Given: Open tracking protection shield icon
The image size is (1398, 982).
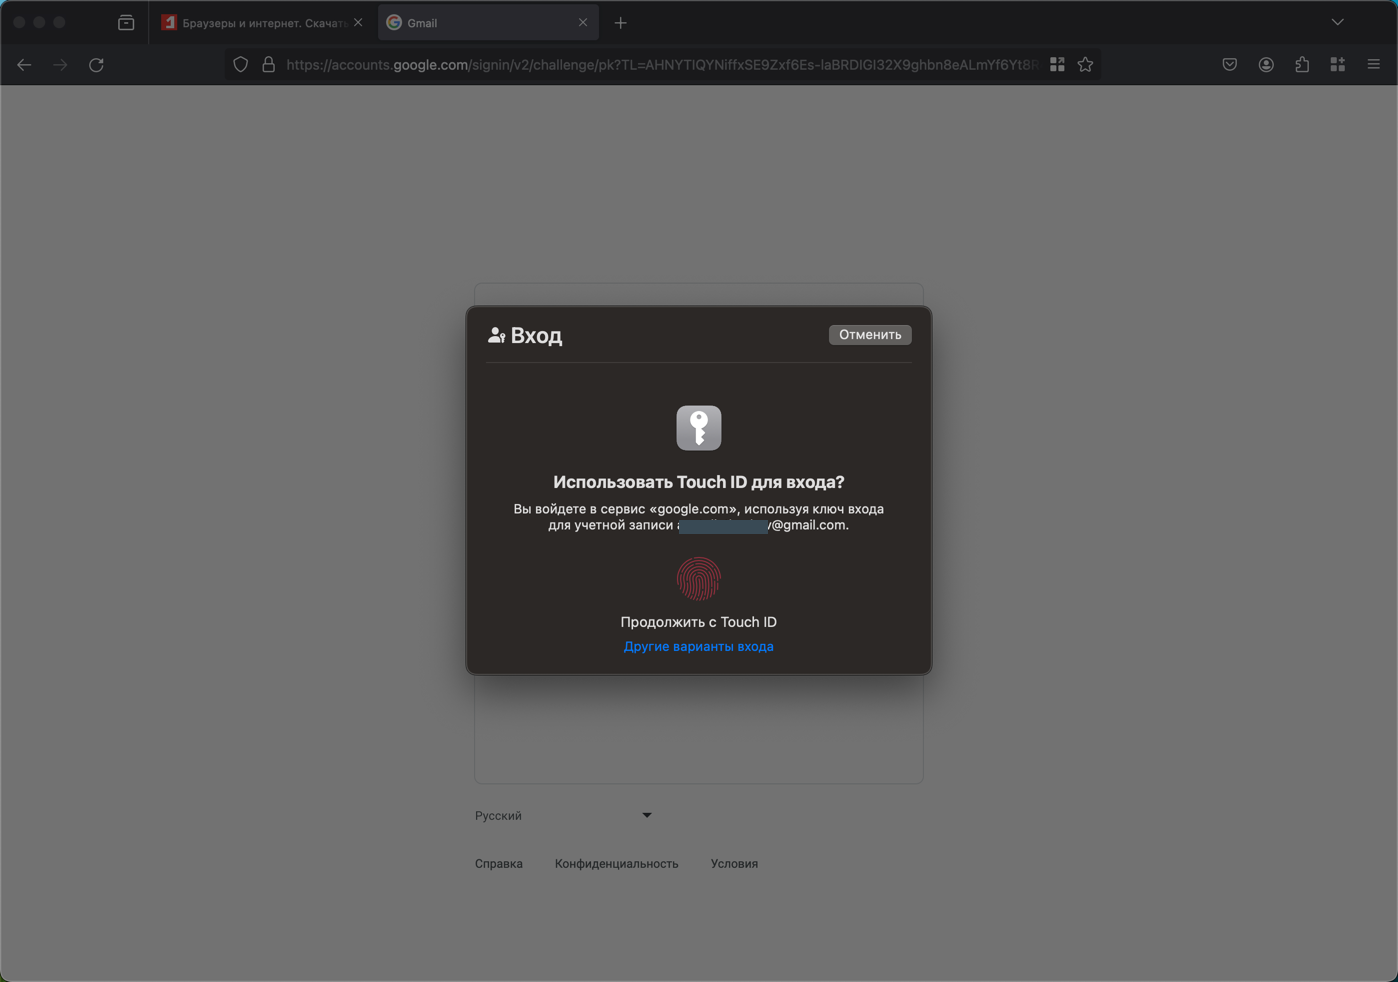Looking at the screenshot, I should tap(241, 65).
